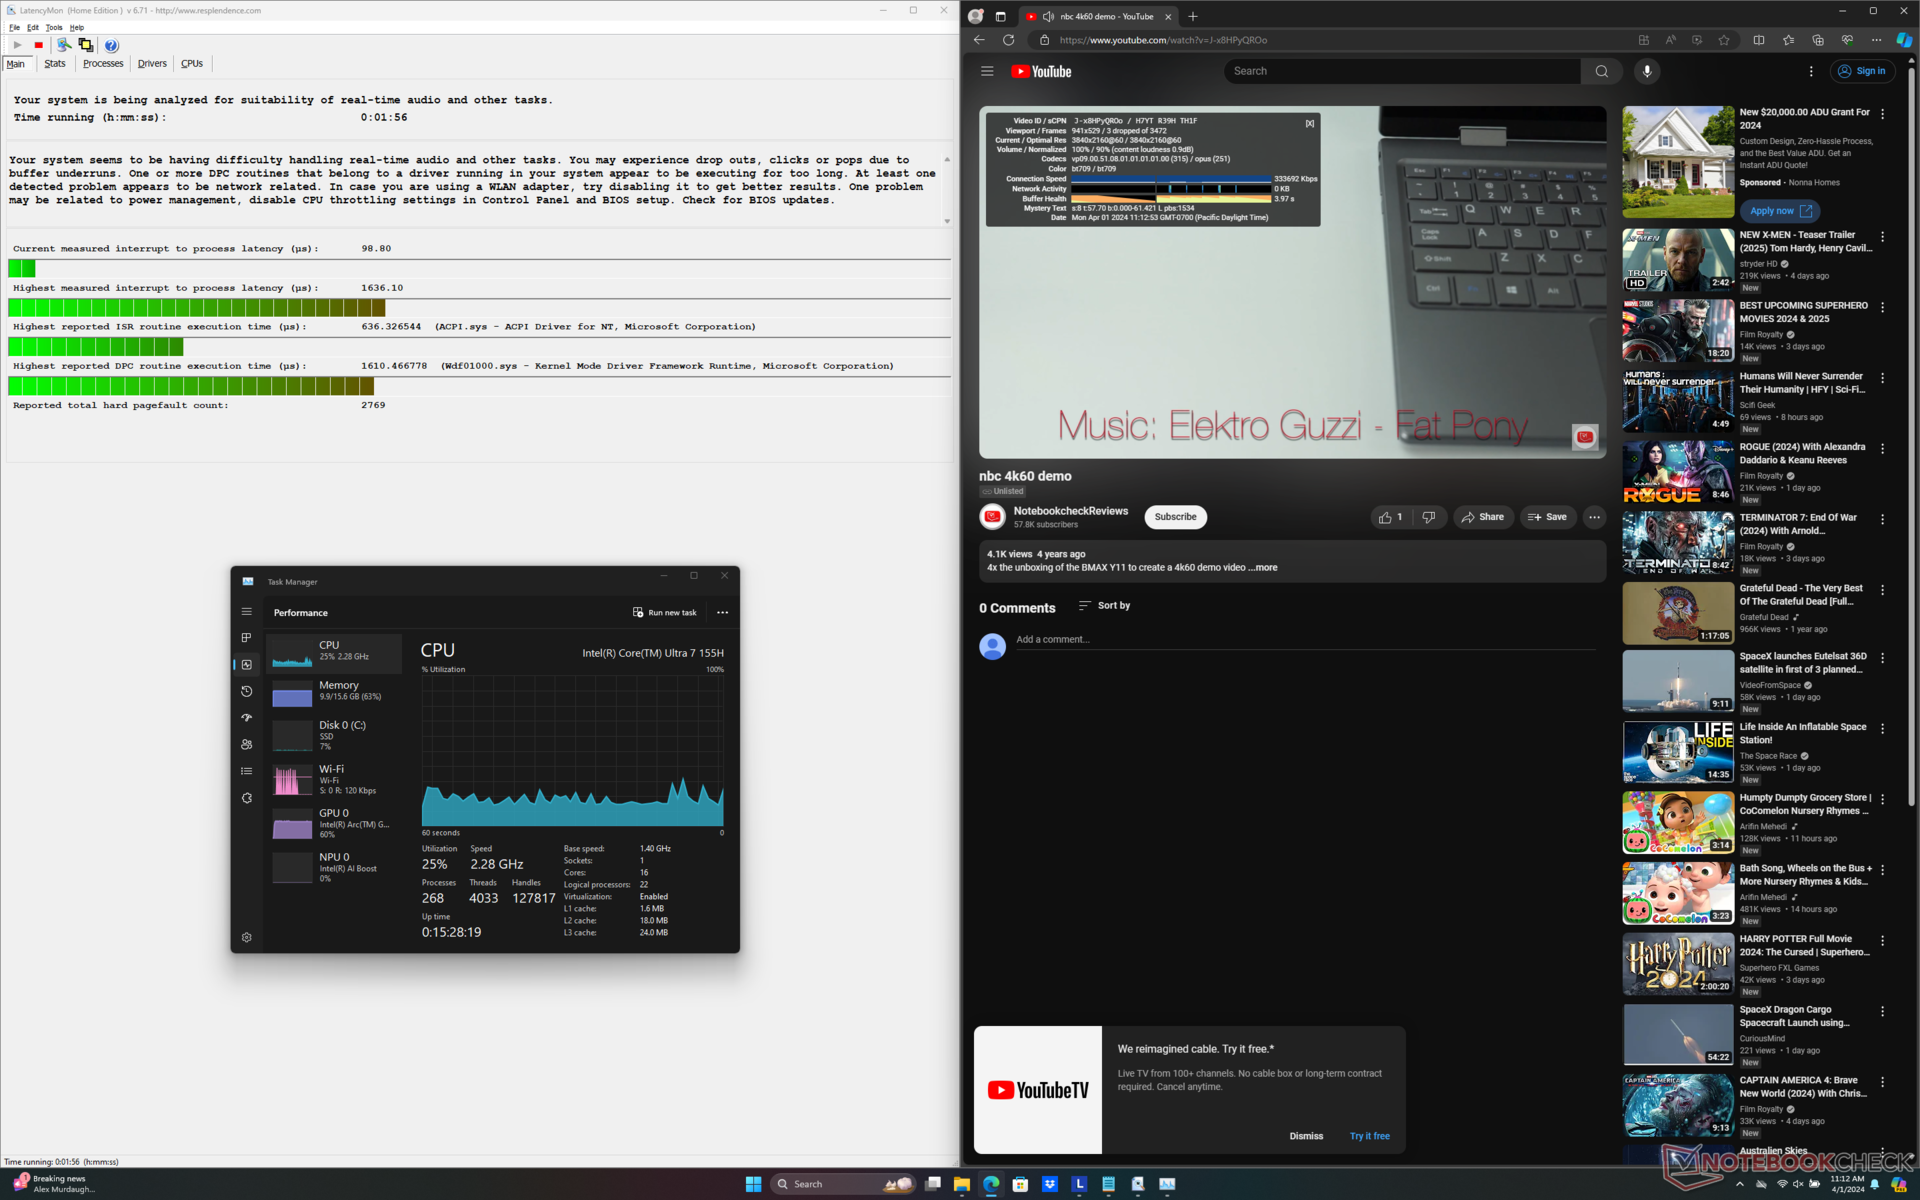Click YouTube search magnifier button
This screenshot has width=1920, height=1200.
coord(1601,71)
